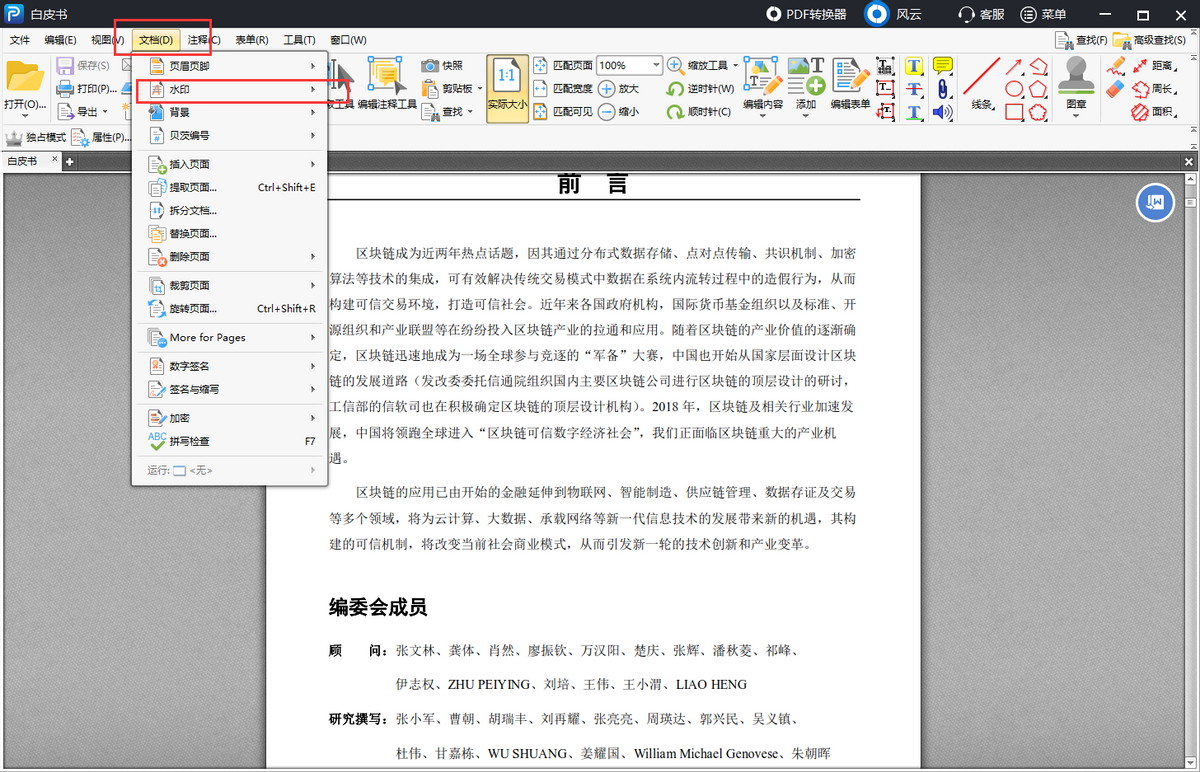This screenshot has height=772, width=1200.
Task: Select the 编辑表单 tool icon
Action: [850, 76]
